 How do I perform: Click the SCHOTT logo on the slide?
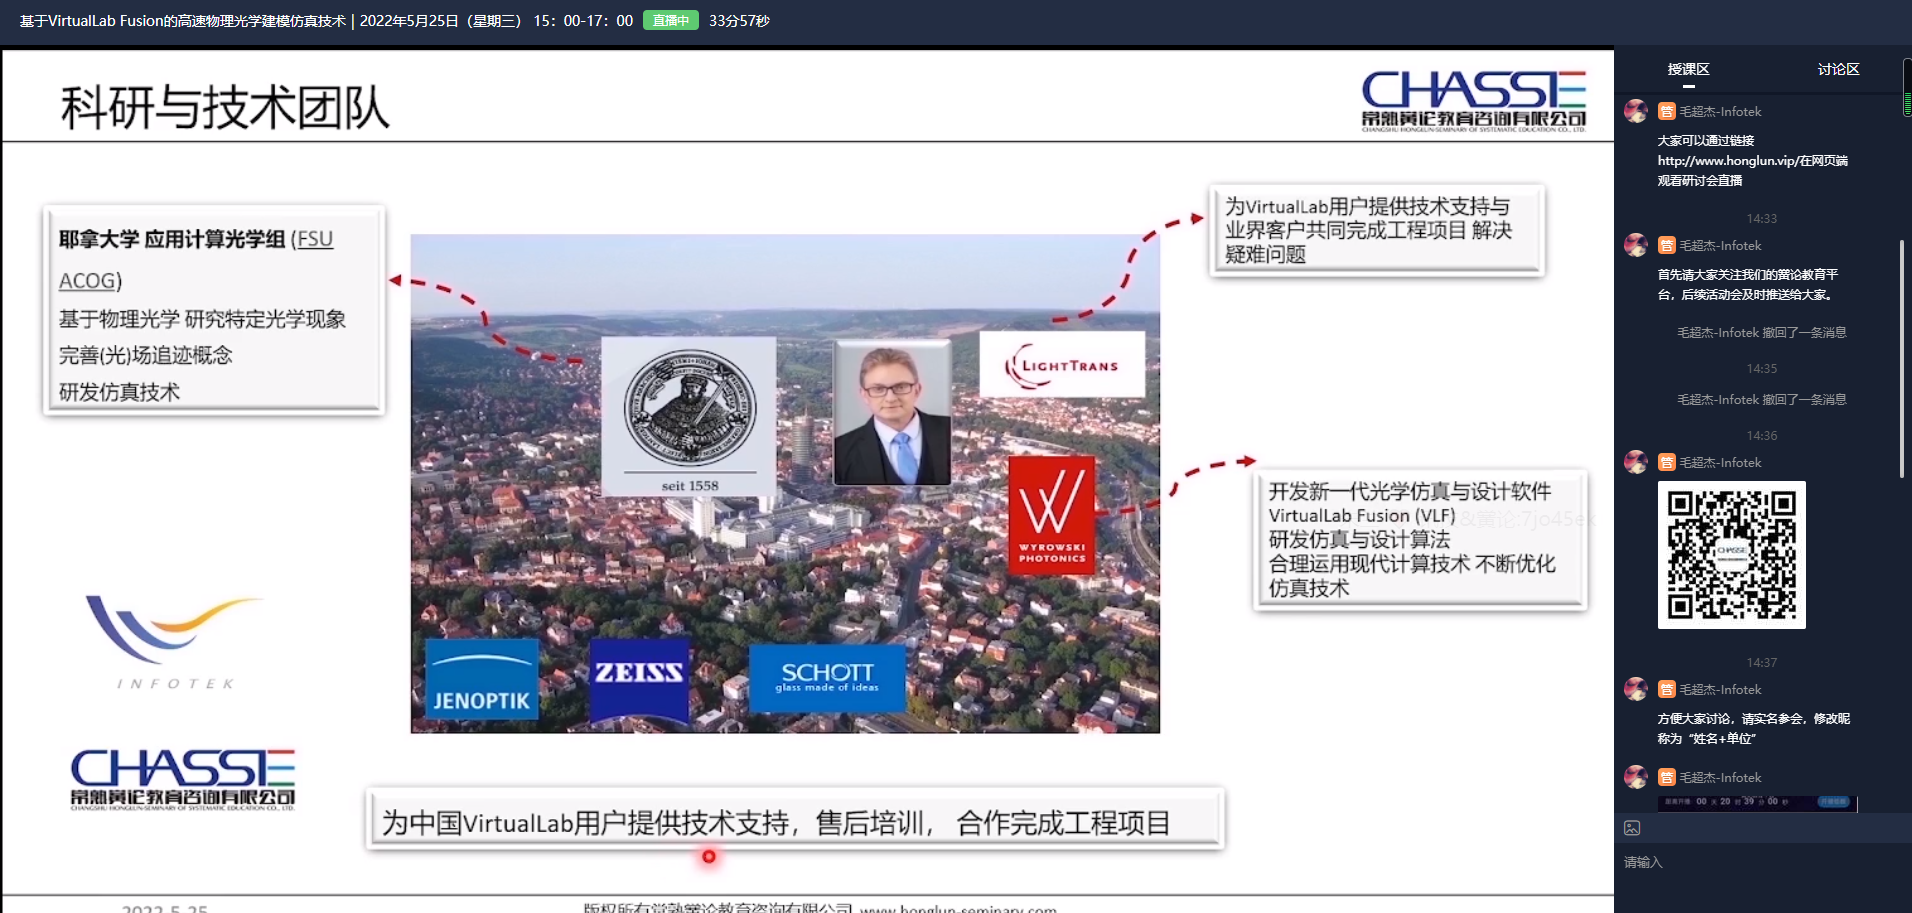[x=827, y=677]
